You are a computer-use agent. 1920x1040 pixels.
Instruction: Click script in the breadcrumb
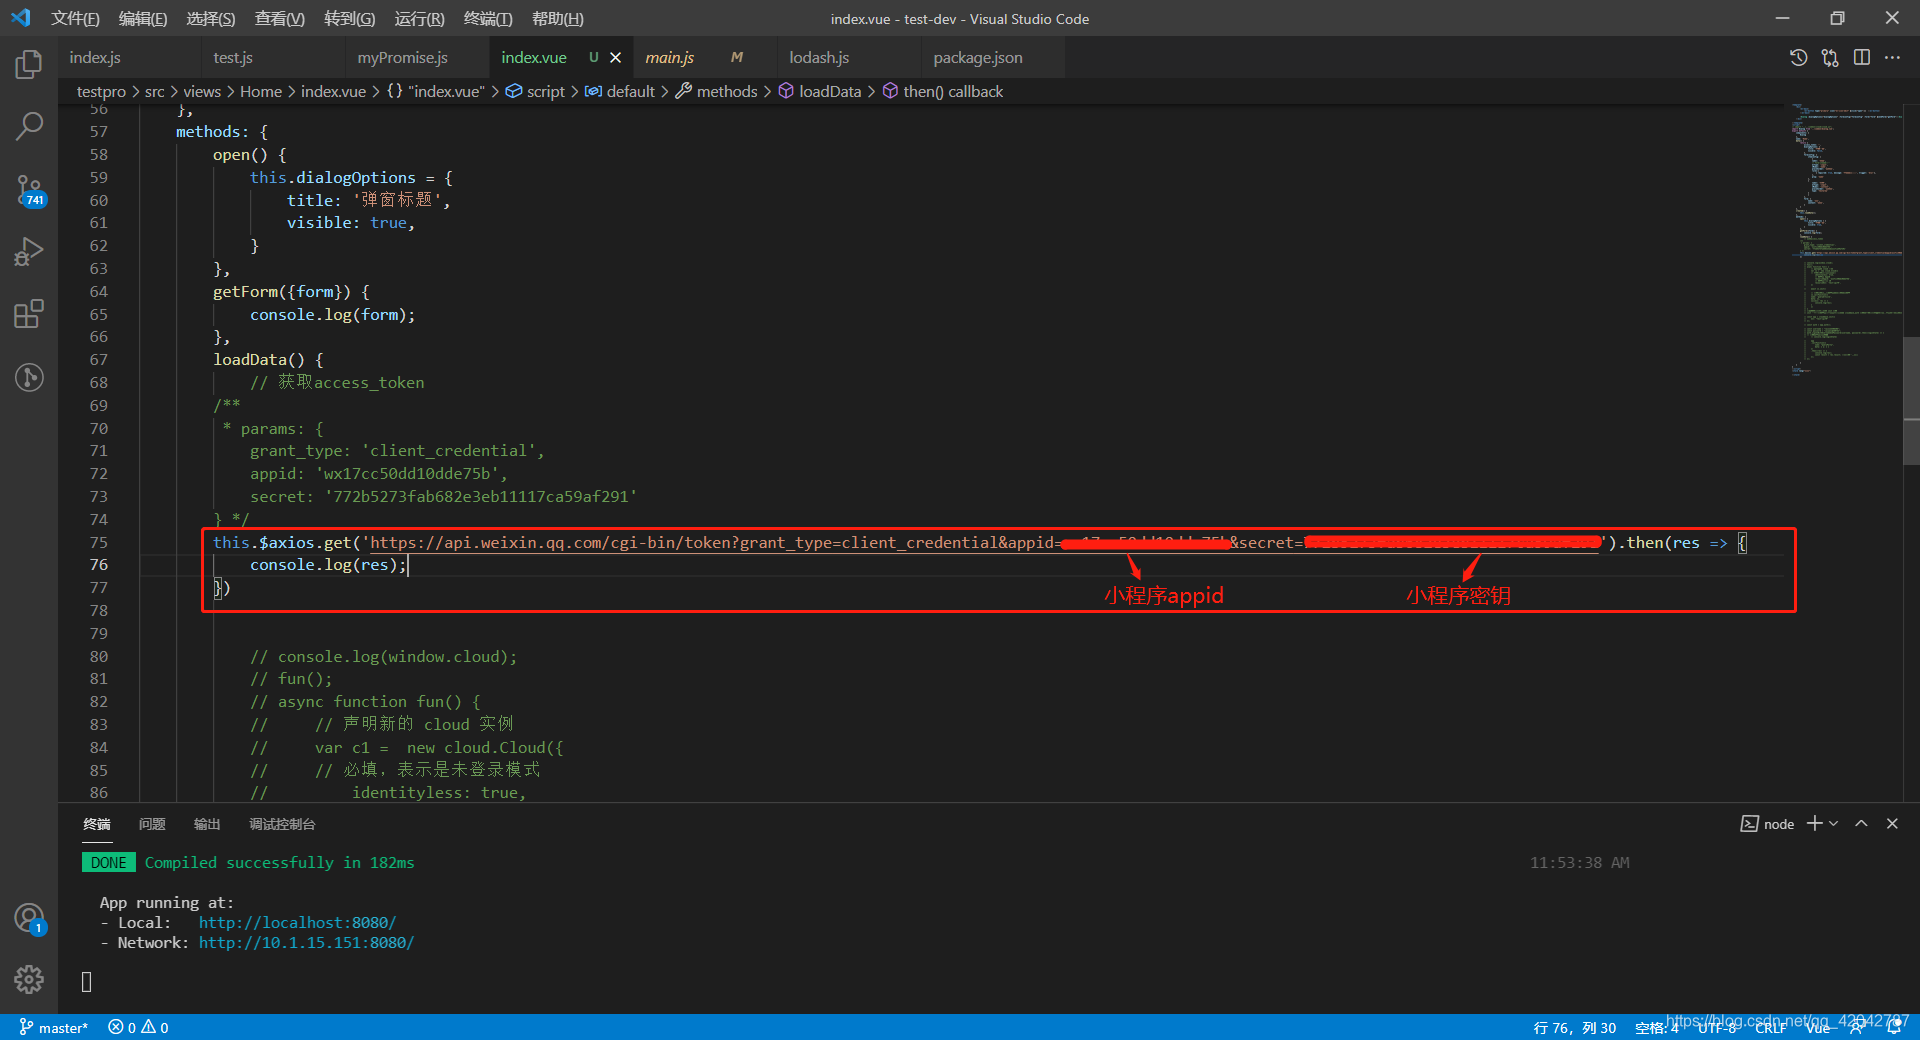pyautogui.click(x=535, y=91)
